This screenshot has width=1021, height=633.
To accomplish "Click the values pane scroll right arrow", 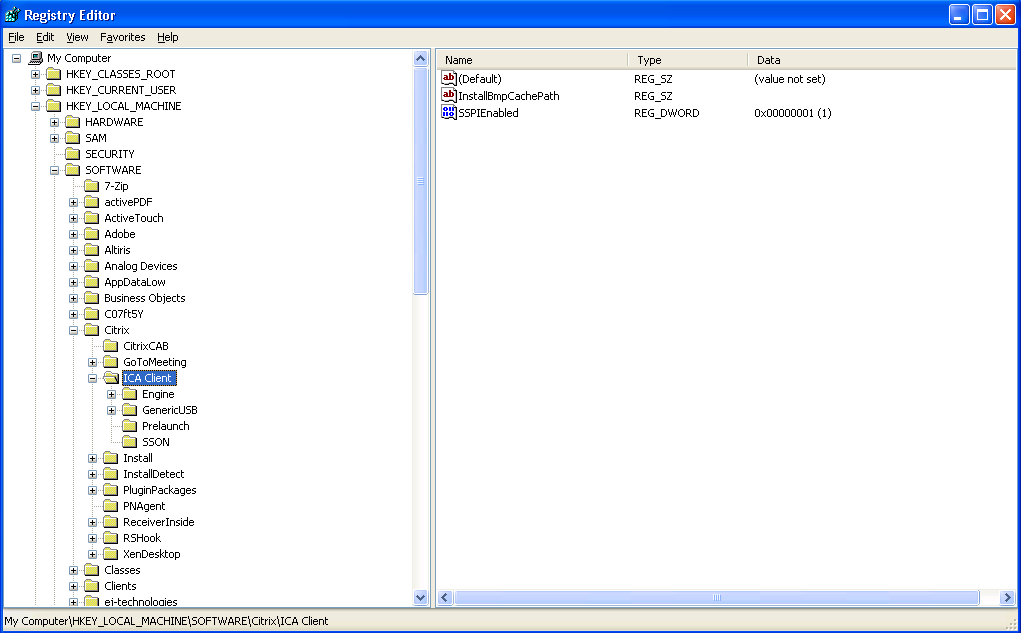I will coord(1007,597).
